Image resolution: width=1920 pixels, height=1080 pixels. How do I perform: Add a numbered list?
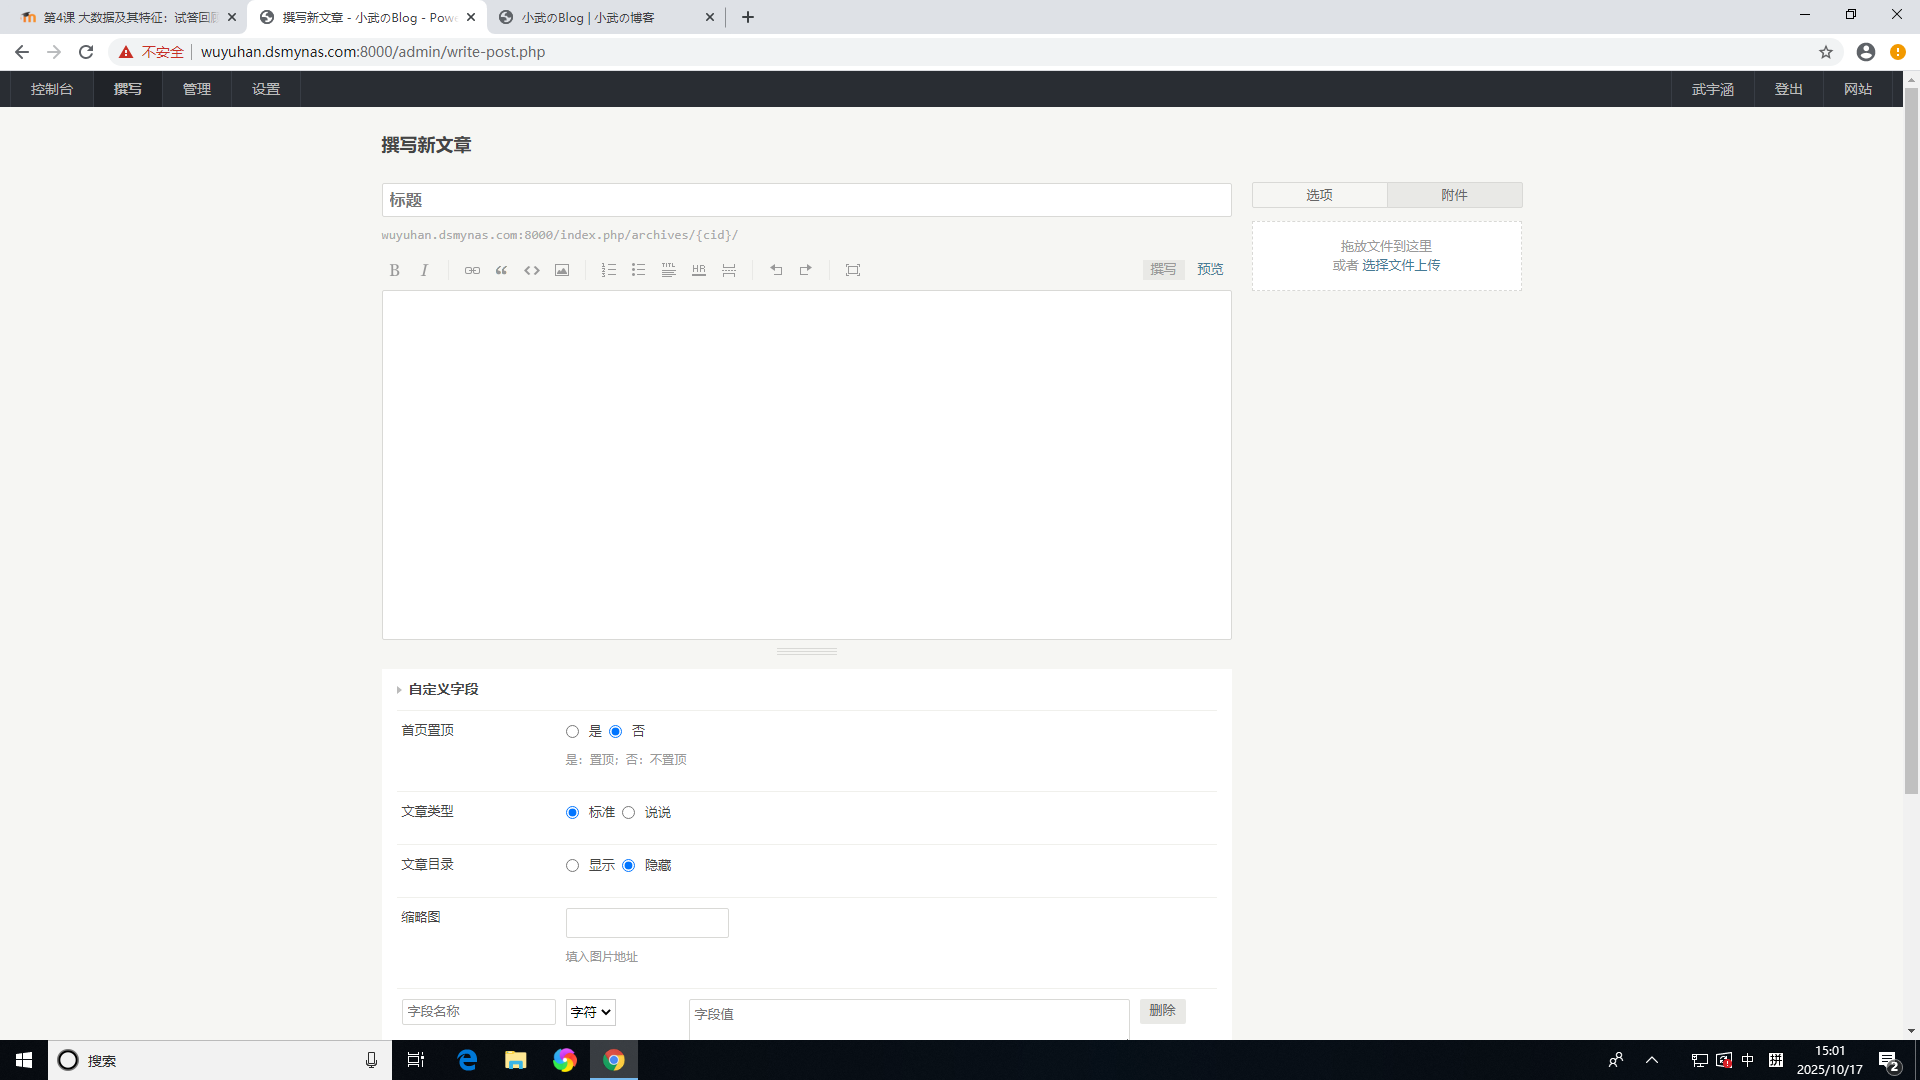608,270
